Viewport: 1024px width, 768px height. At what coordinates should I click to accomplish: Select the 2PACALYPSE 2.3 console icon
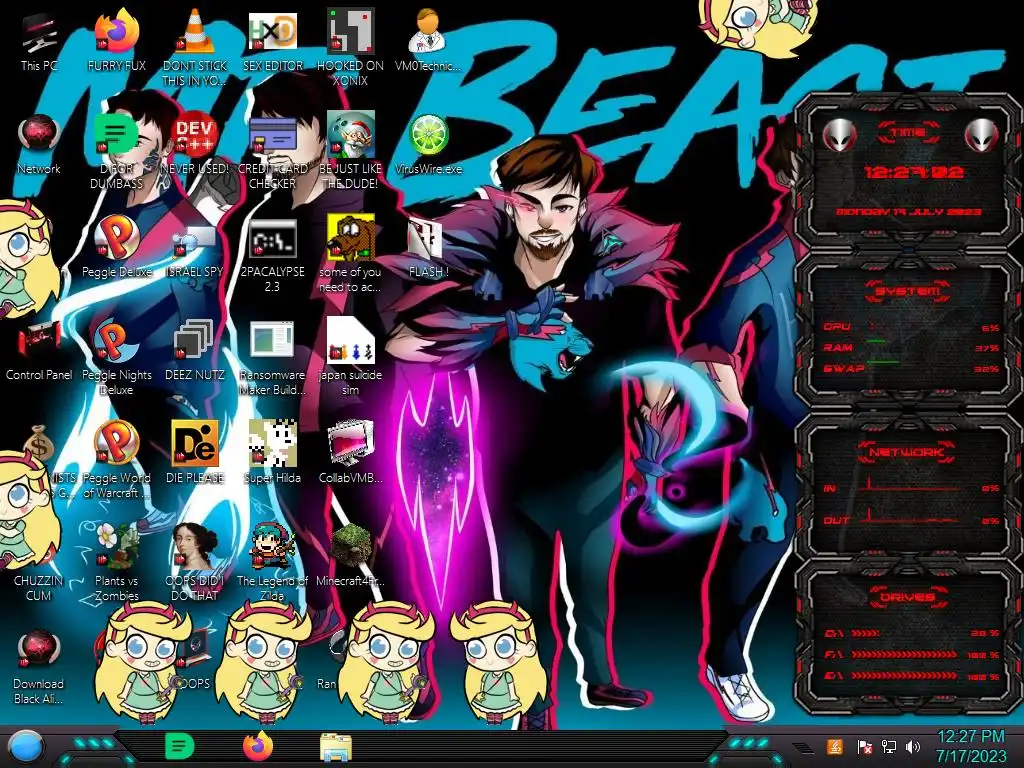tap(272, 255)
